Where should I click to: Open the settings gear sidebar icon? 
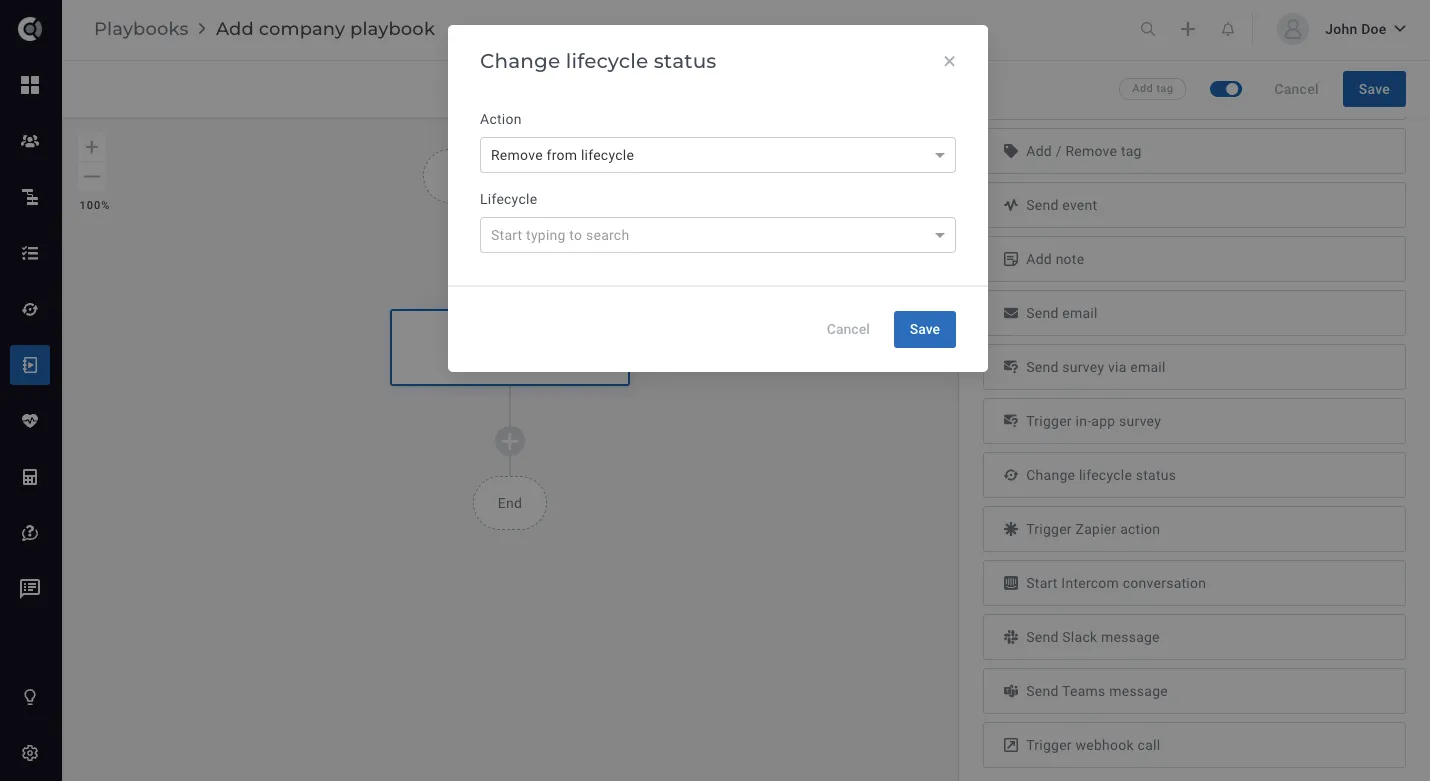[x=30, y=753]
